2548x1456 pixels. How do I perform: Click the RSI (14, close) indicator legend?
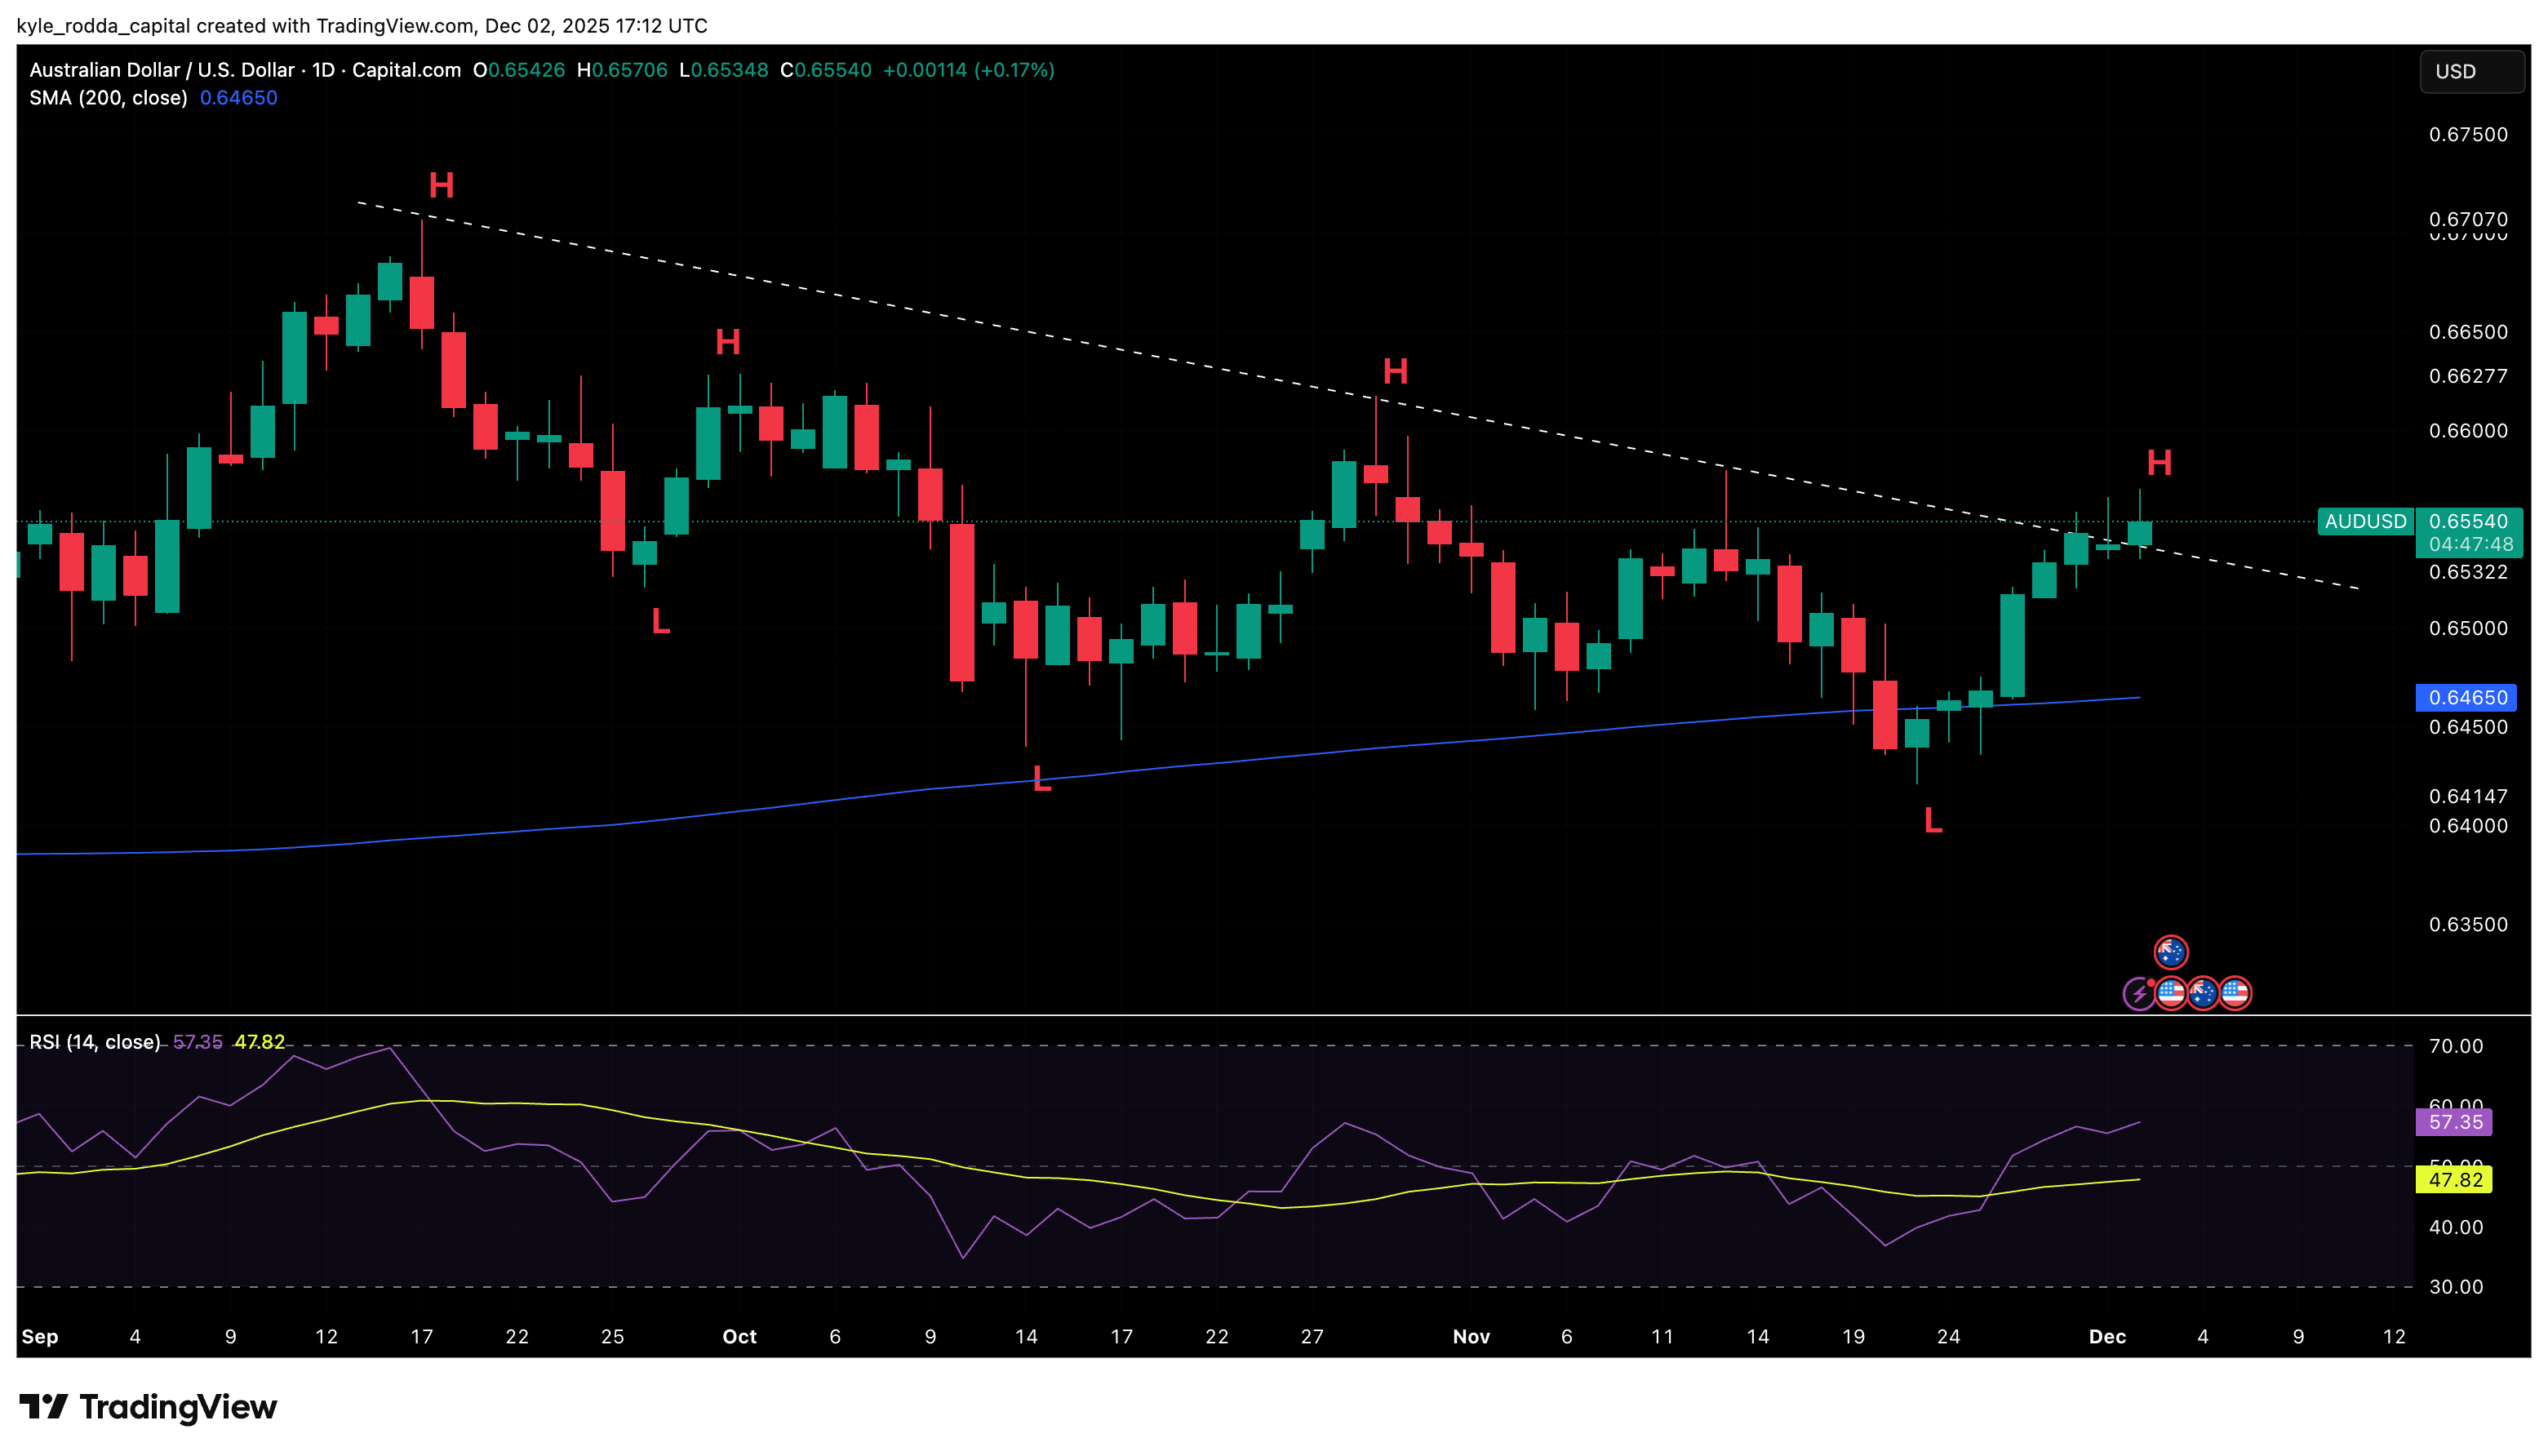click(94, 1042)
